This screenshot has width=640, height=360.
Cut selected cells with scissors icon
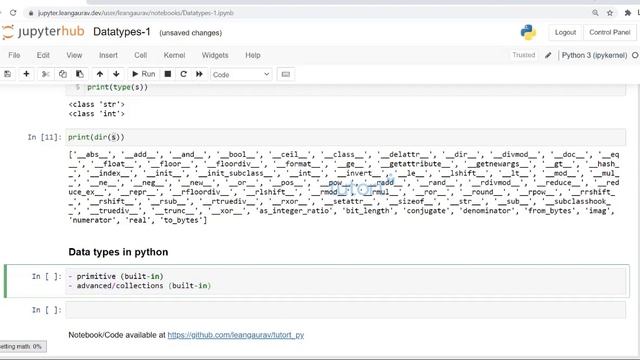46,74
